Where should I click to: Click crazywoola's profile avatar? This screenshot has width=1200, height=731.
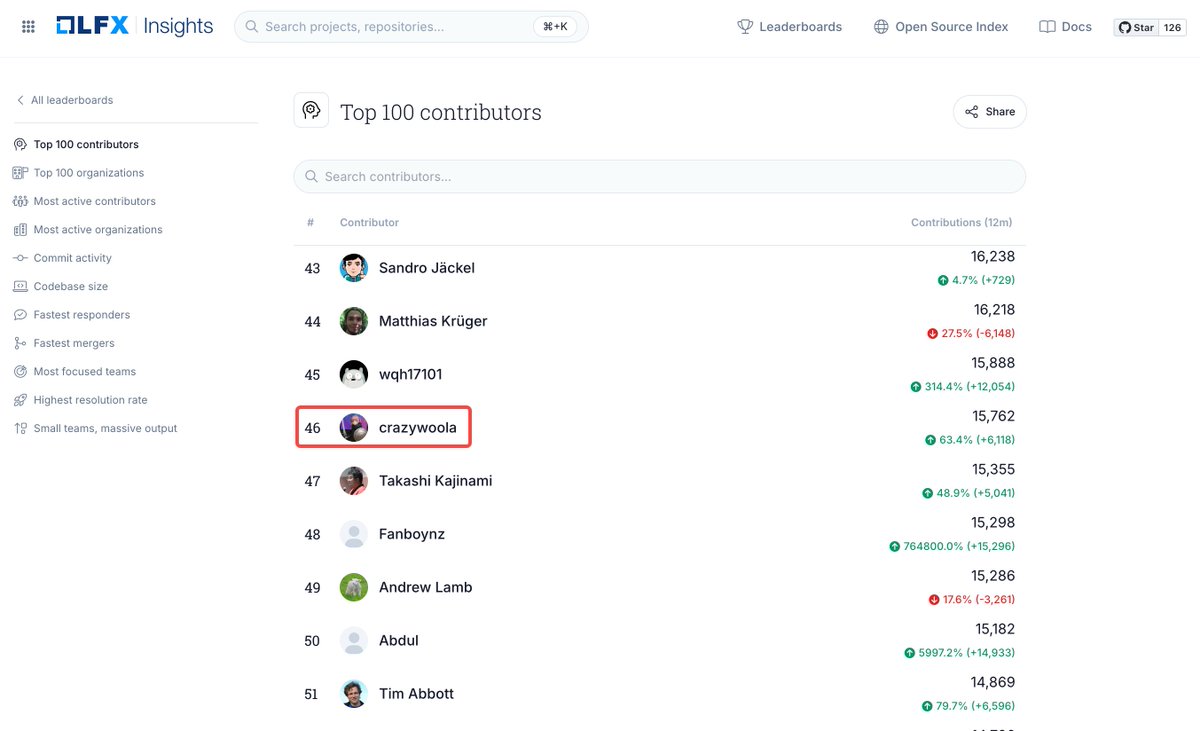click(x=353, y=427)
